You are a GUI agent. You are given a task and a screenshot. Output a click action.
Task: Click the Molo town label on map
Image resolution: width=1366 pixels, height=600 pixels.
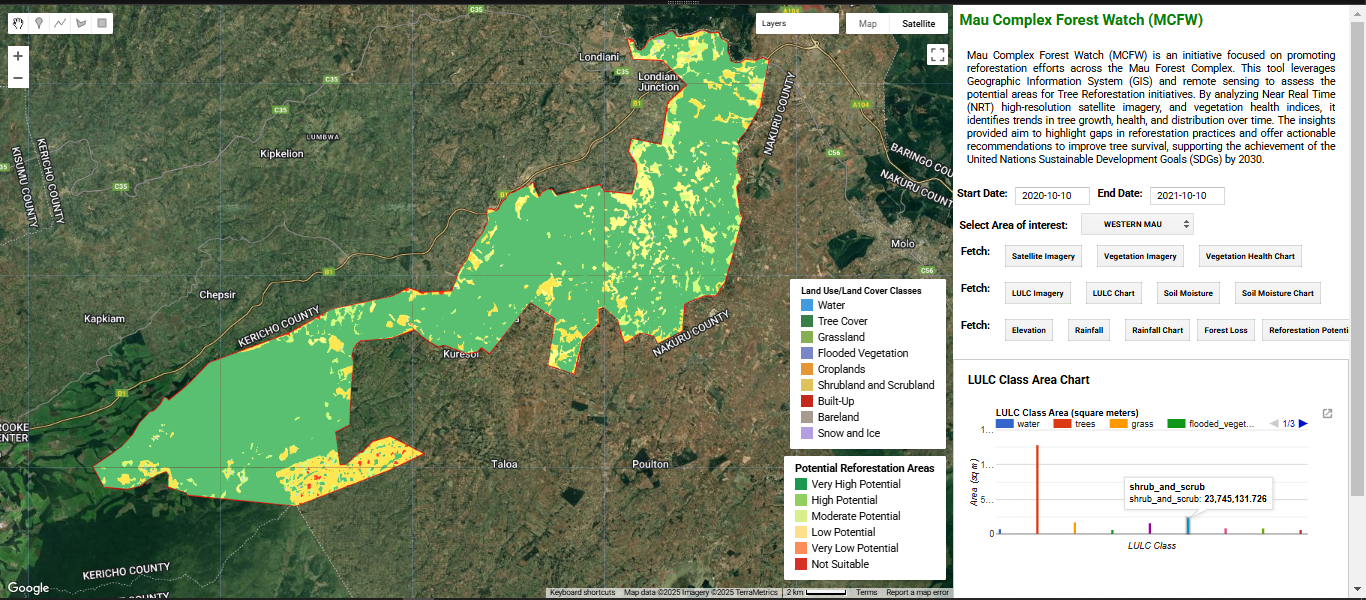[903, 243]
